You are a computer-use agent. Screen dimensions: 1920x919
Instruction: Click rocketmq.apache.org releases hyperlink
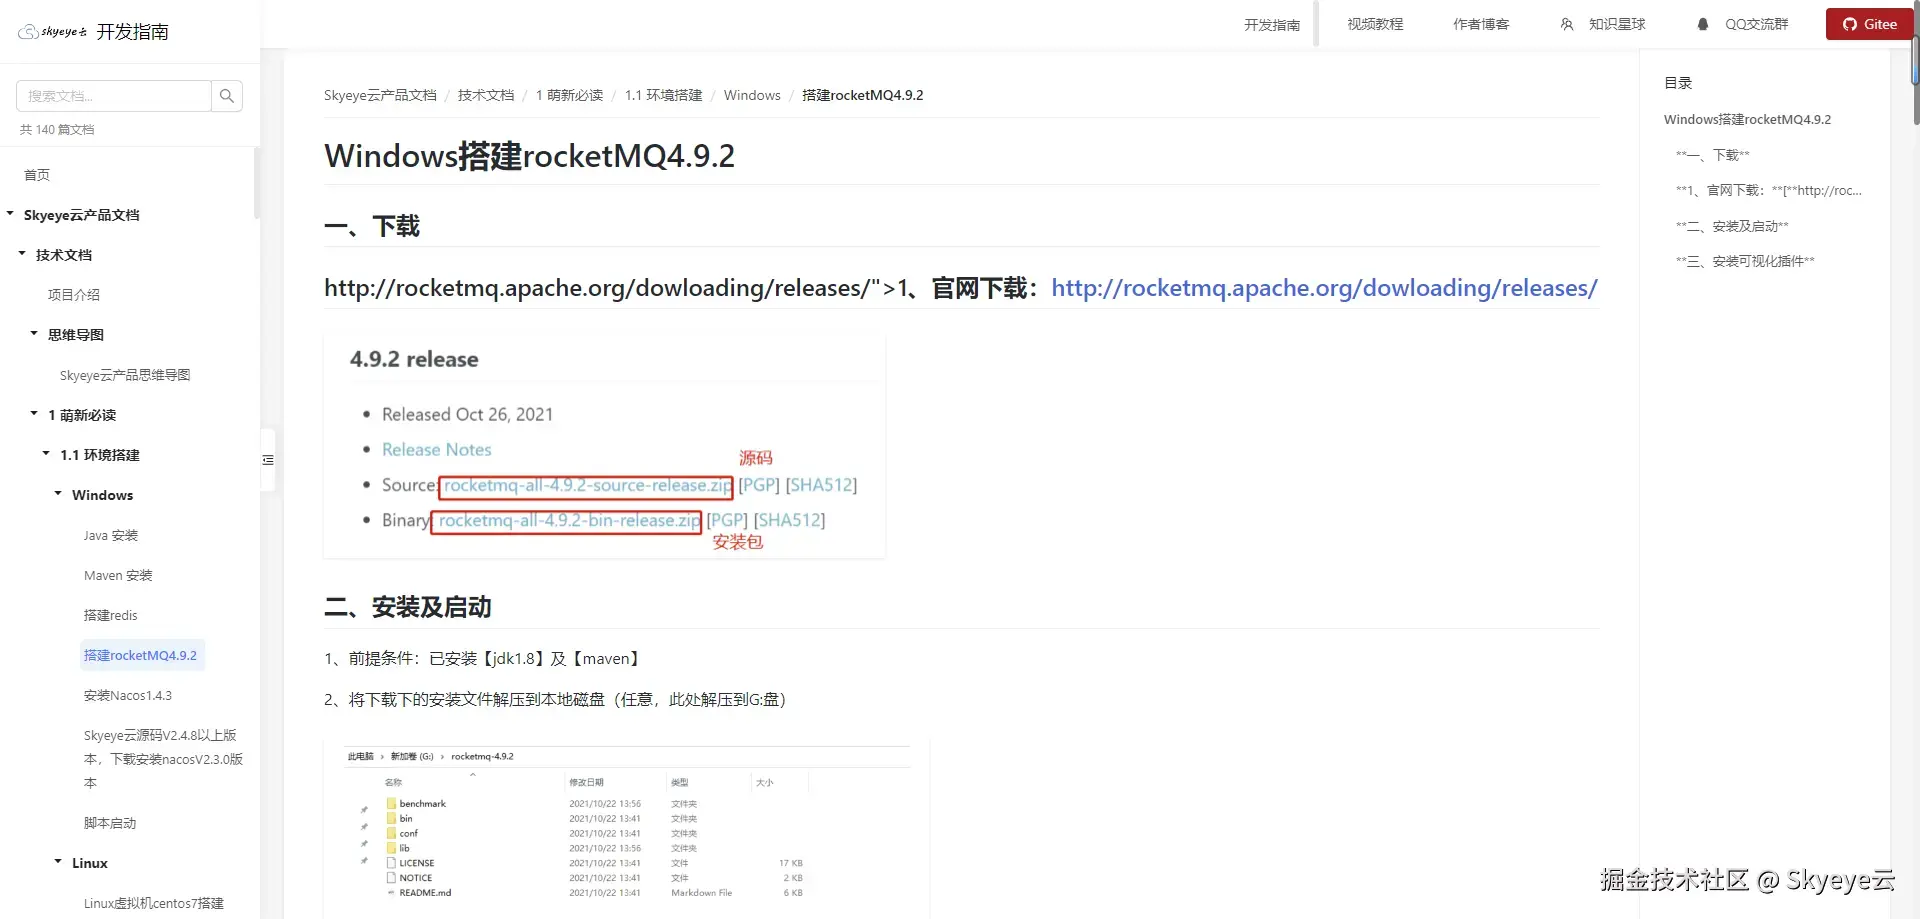pos(1324,288)
